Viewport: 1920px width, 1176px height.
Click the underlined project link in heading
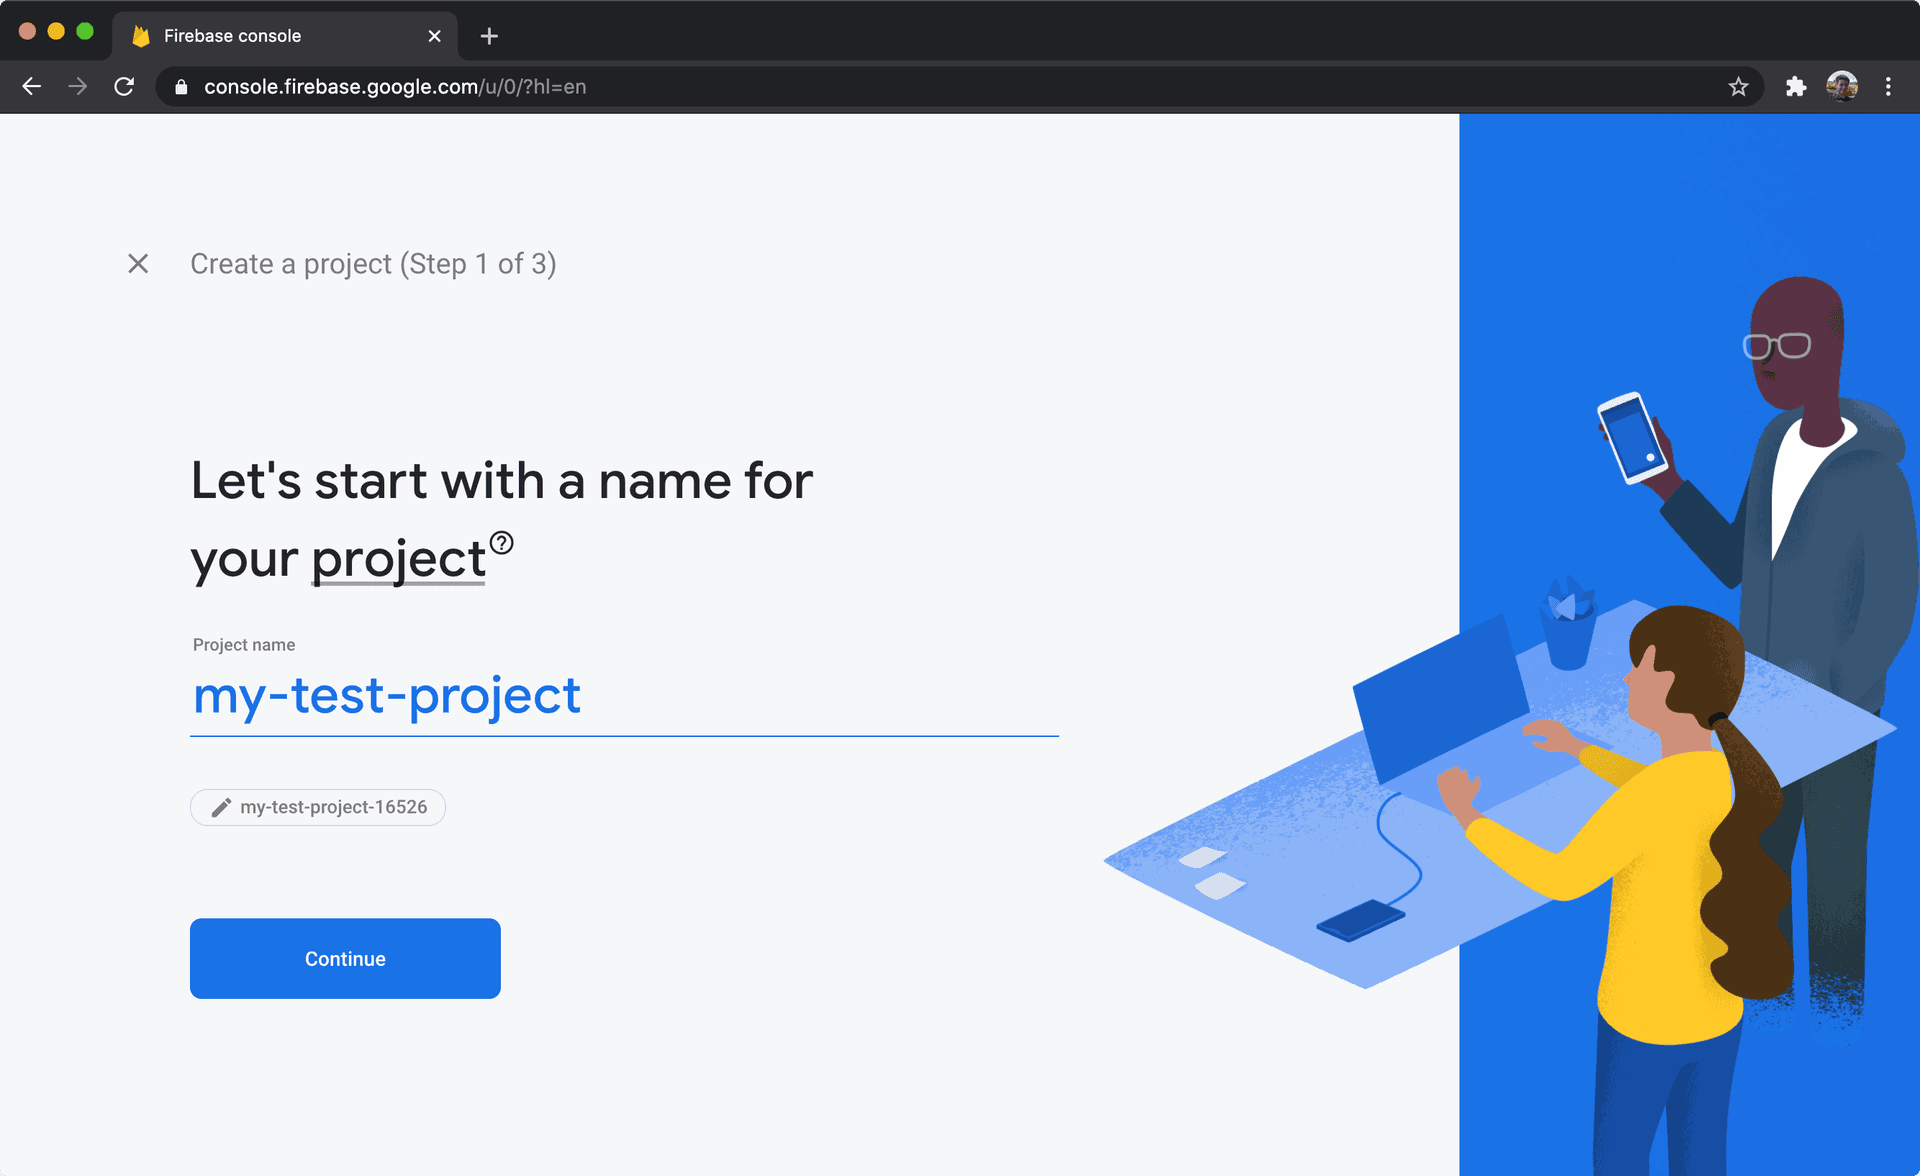click(398, 558)
